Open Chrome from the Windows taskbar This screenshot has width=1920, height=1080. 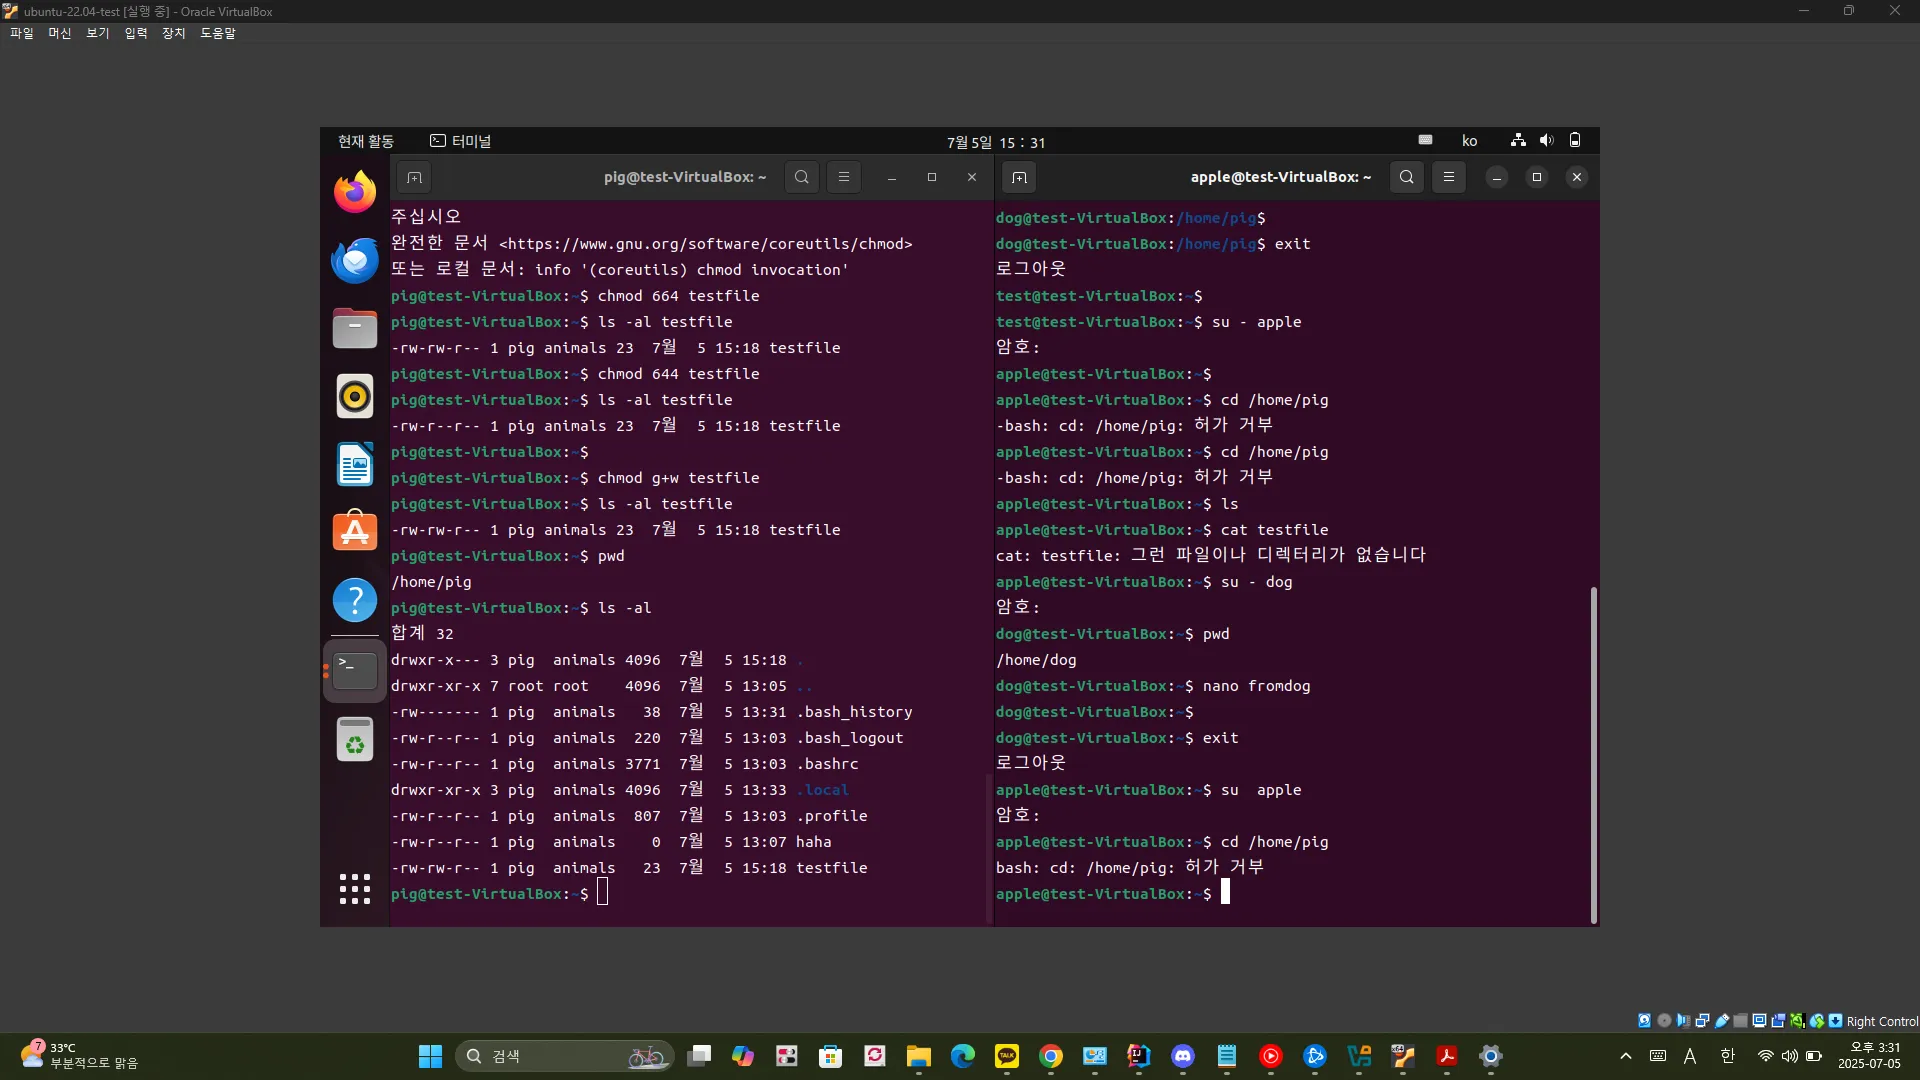[x=1051, y=1056]
